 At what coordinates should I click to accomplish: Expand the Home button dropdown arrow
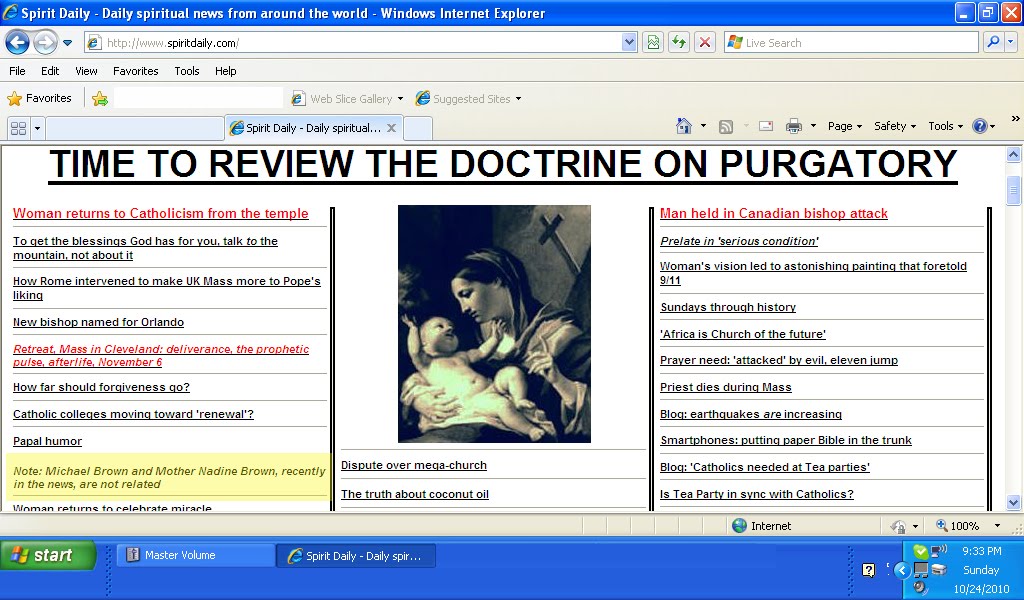(703, 126)
